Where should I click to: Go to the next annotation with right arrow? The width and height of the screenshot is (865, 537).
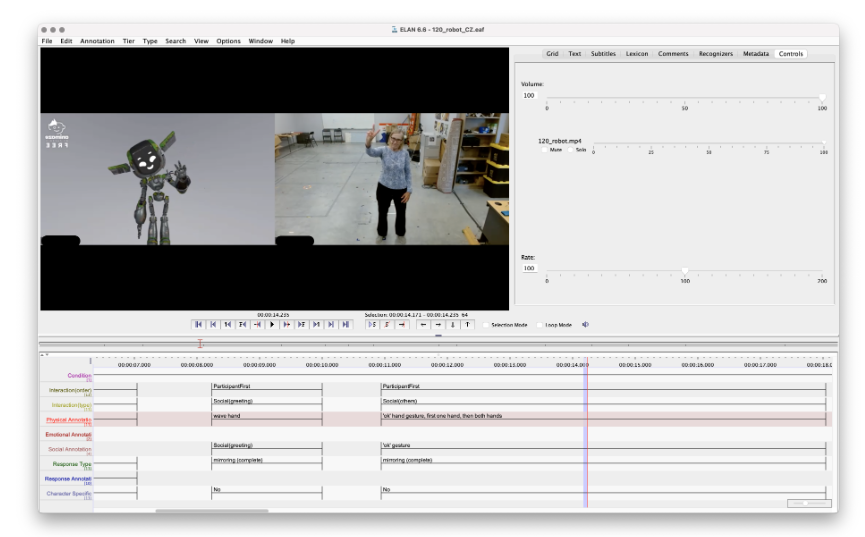coord(438,324)
